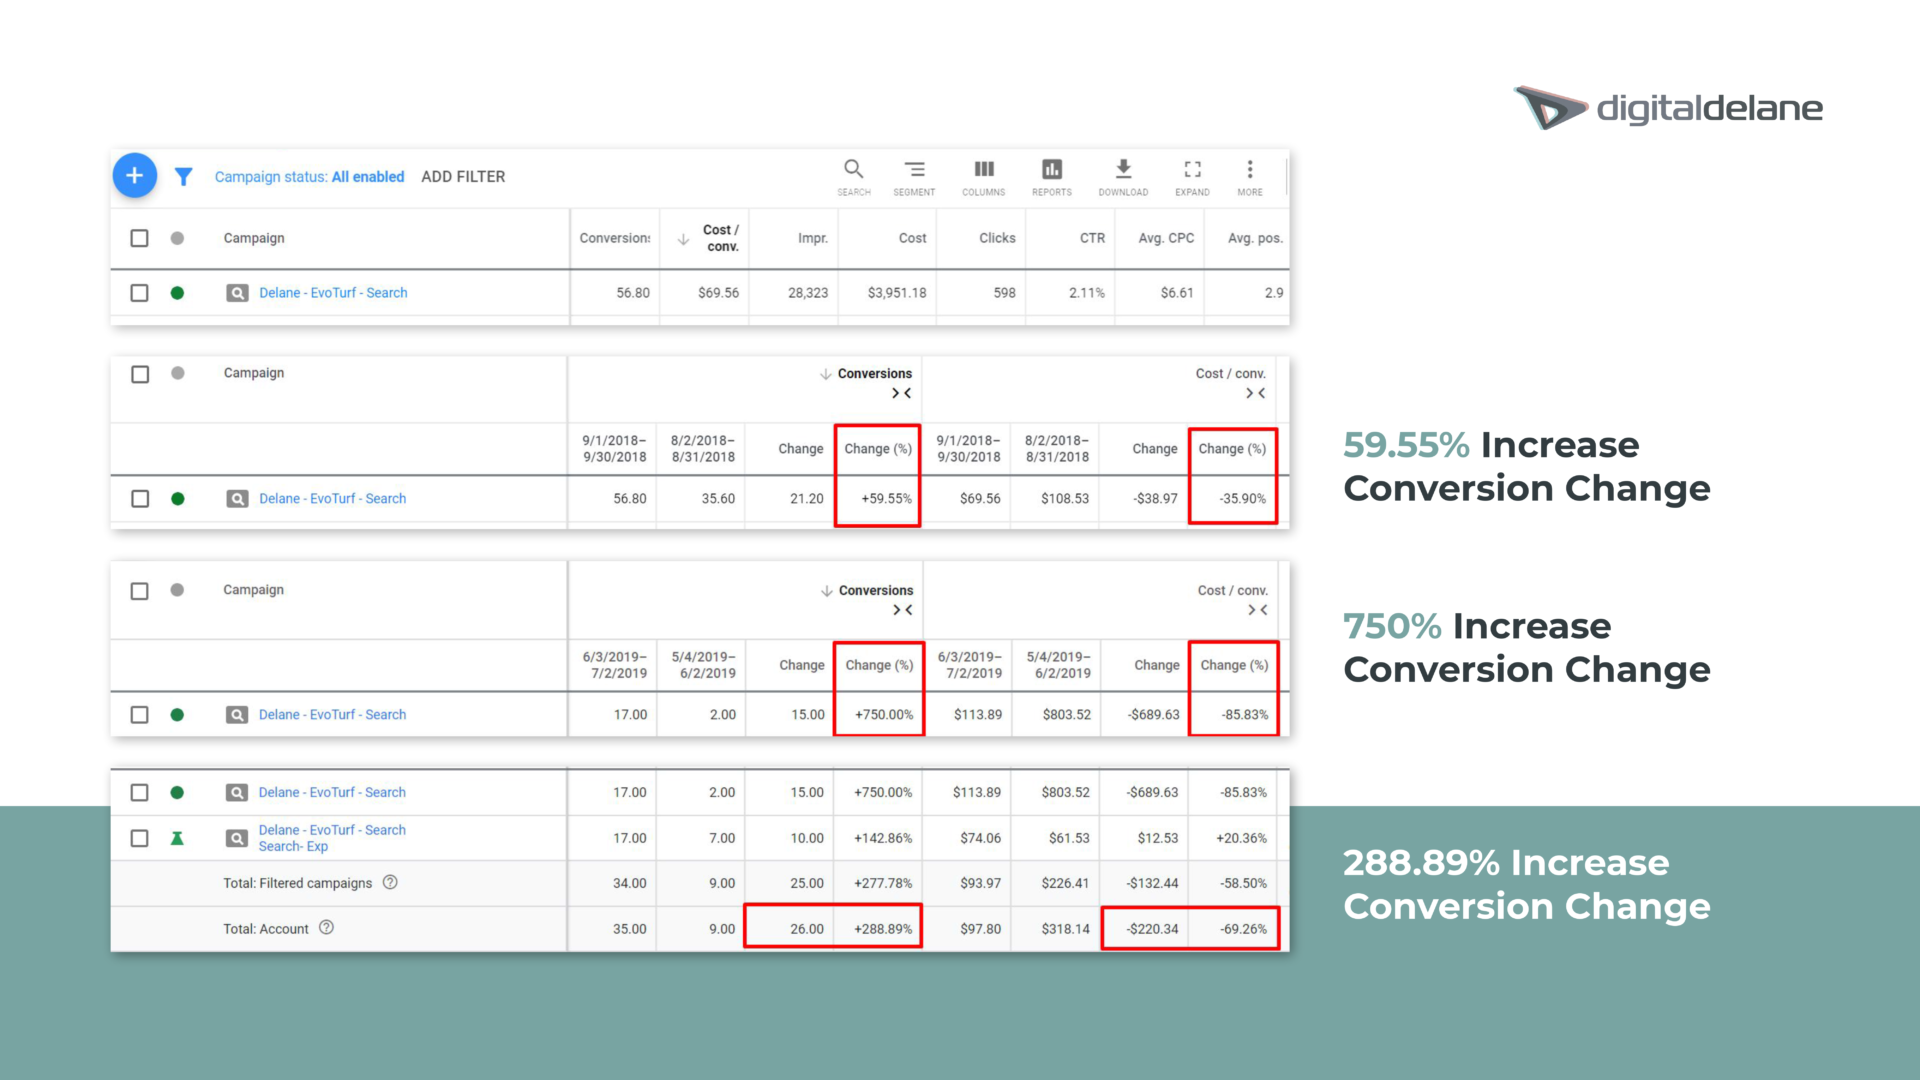
Task: Sort by the Clicks column header
Action: coord(997,238)
